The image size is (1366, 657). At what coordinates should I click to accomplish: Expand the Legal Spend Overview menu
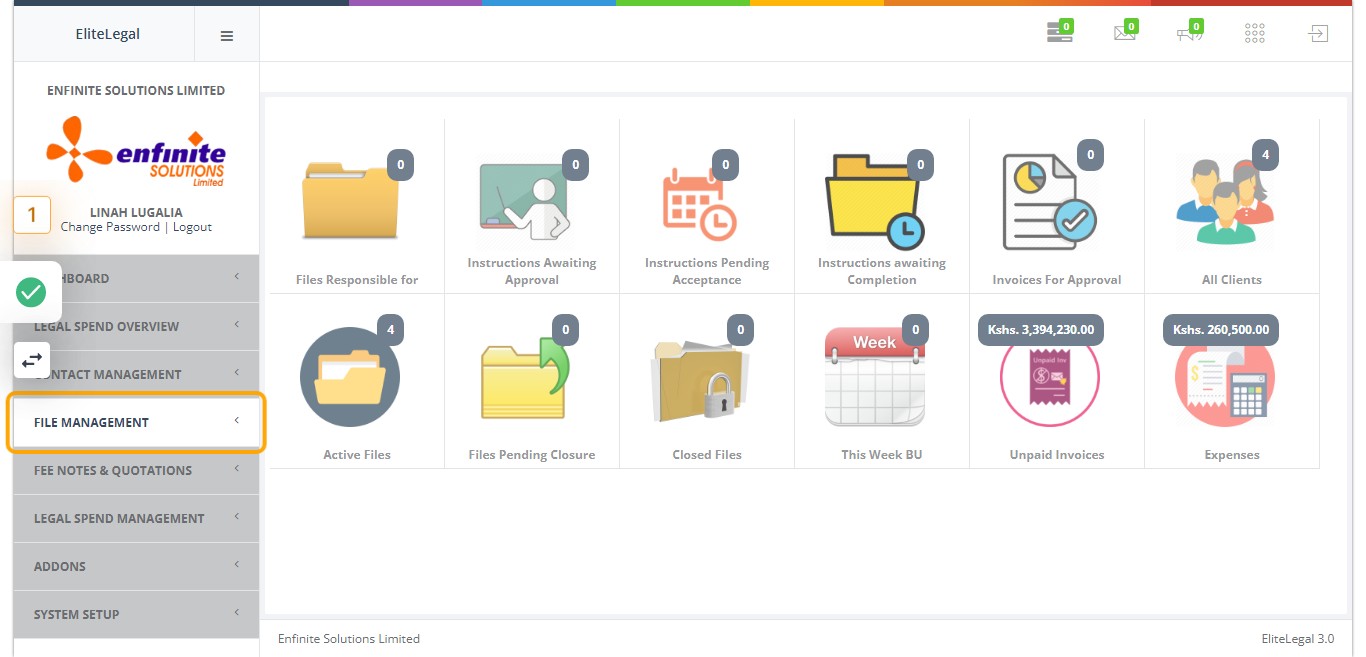(136, 326)
